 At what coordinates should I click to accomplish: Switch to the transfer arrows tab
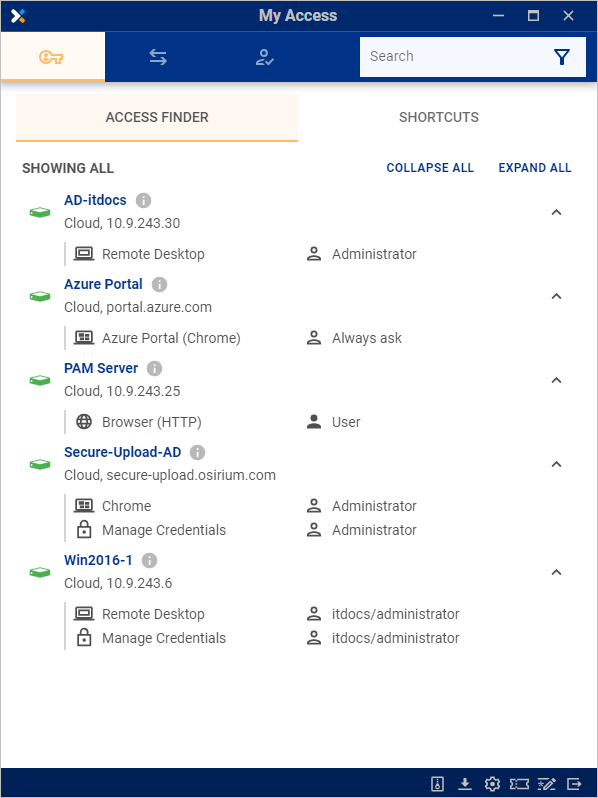[x=158, y=56]
